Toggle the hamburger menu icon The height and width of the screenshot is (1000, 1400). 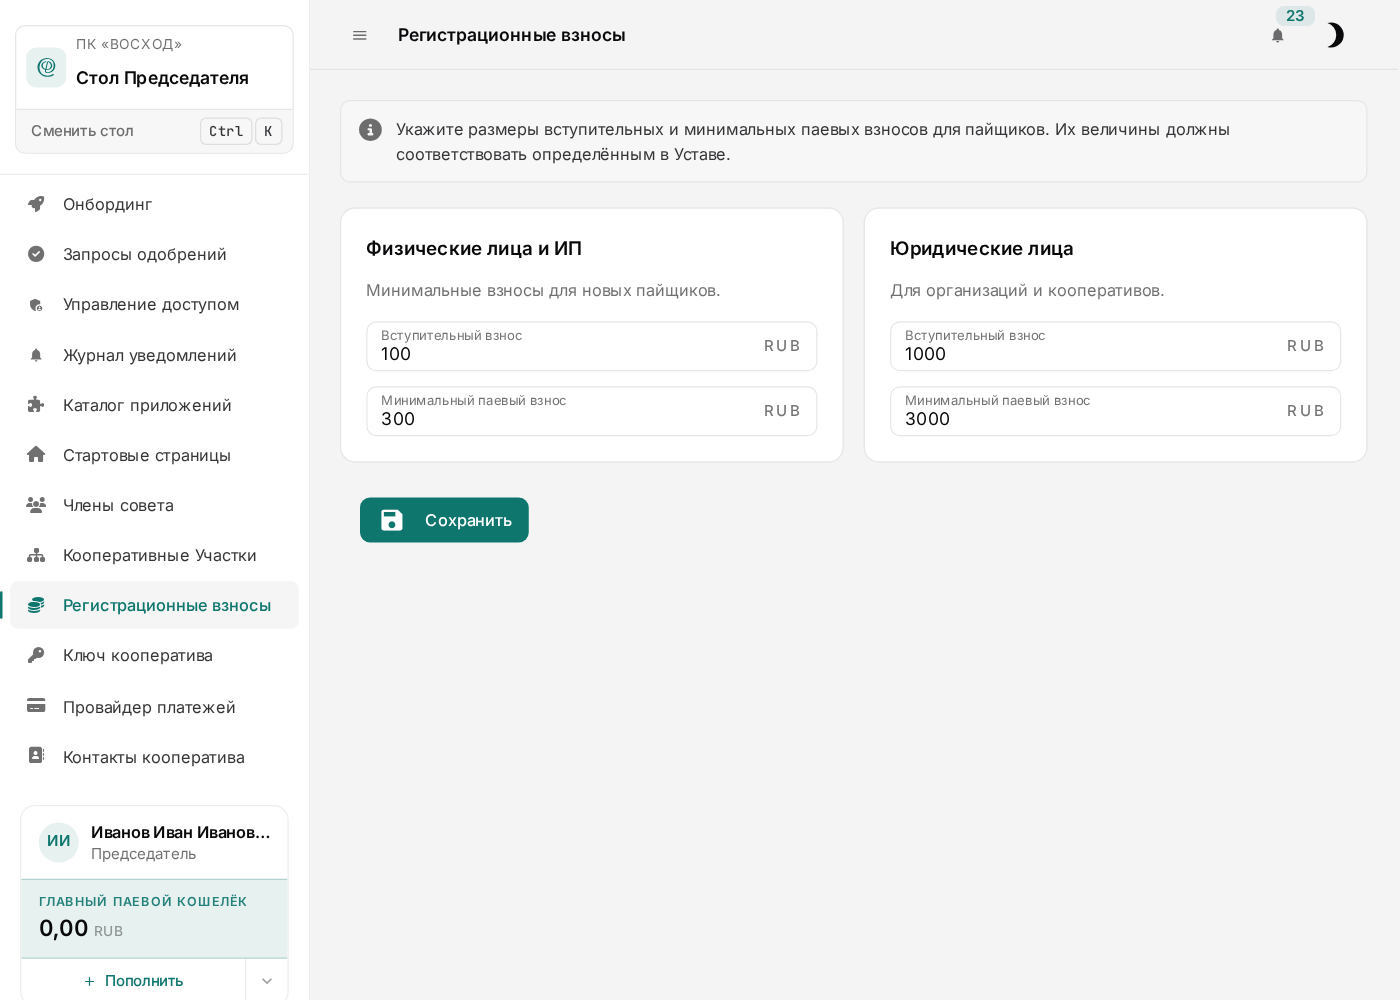(x=360, y=35)
